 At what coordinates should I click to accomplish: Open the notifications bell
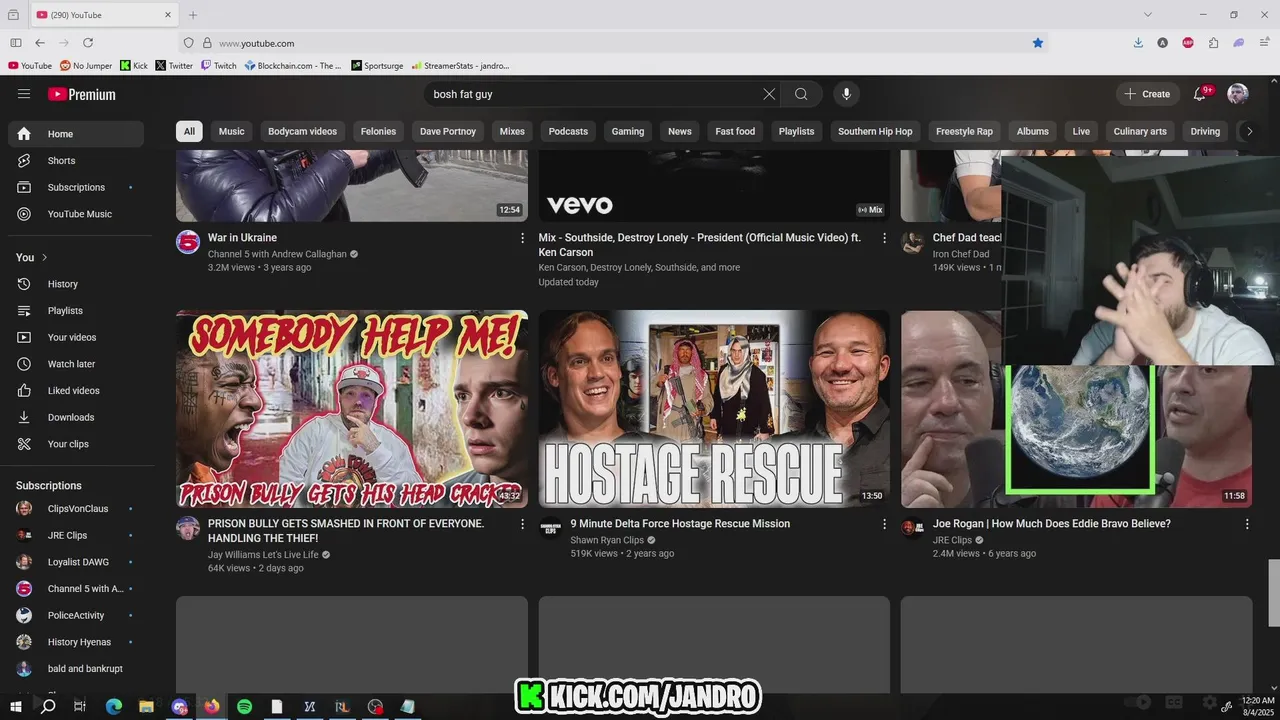coord(1199,94)
